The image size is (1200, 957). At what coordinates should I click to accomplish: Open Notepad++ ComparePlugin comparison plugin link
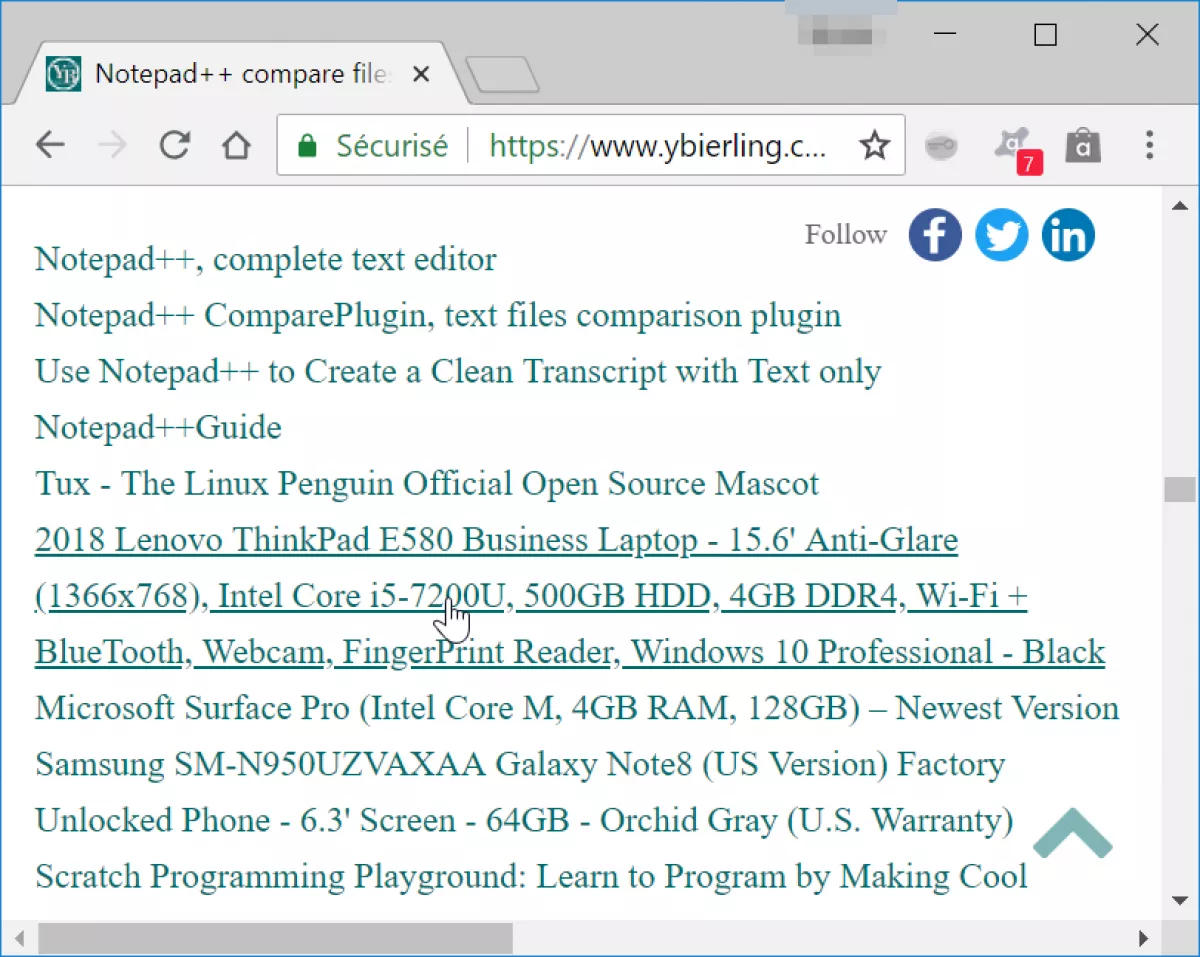coord(438,316)
